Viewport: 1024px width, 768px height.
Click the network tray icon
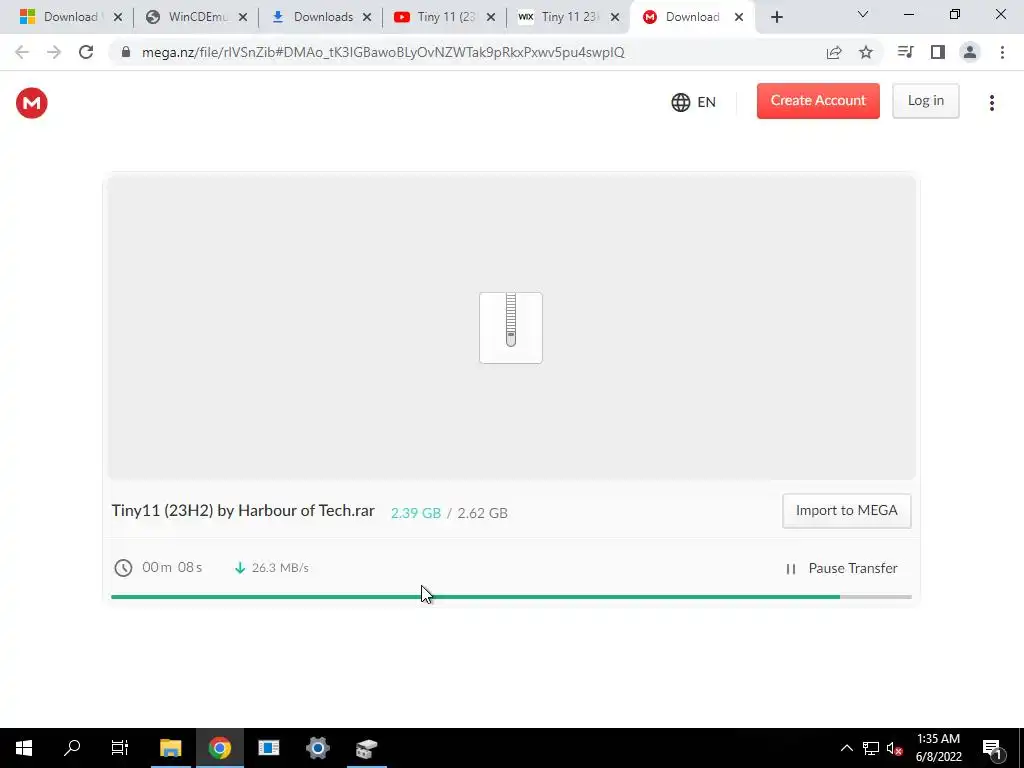pyautogui.click(x=871, y=748)
